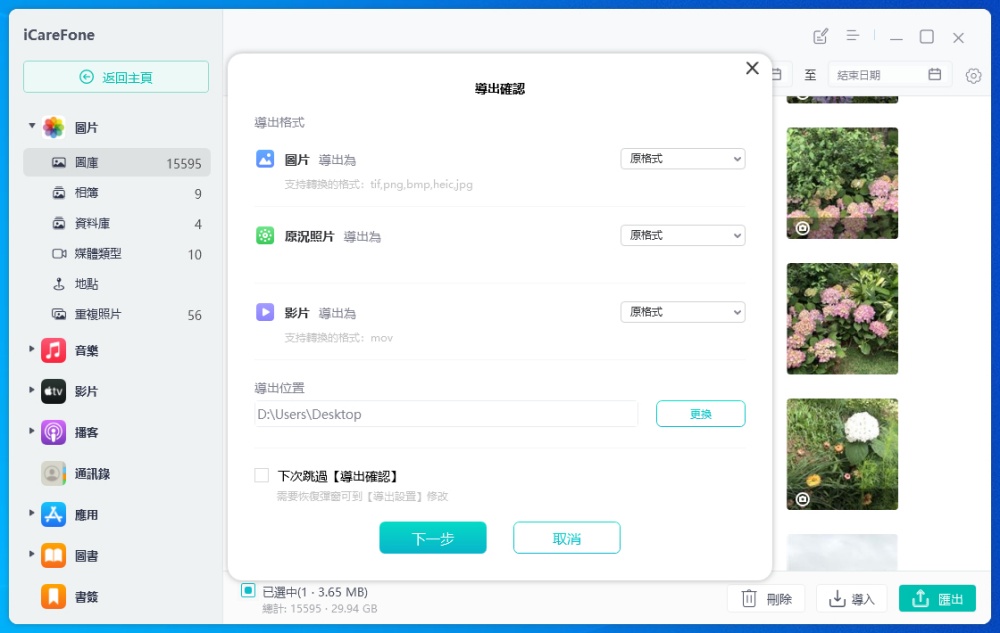
Task: Close the 導出確認 dialog with X
Action: point(752,68)
